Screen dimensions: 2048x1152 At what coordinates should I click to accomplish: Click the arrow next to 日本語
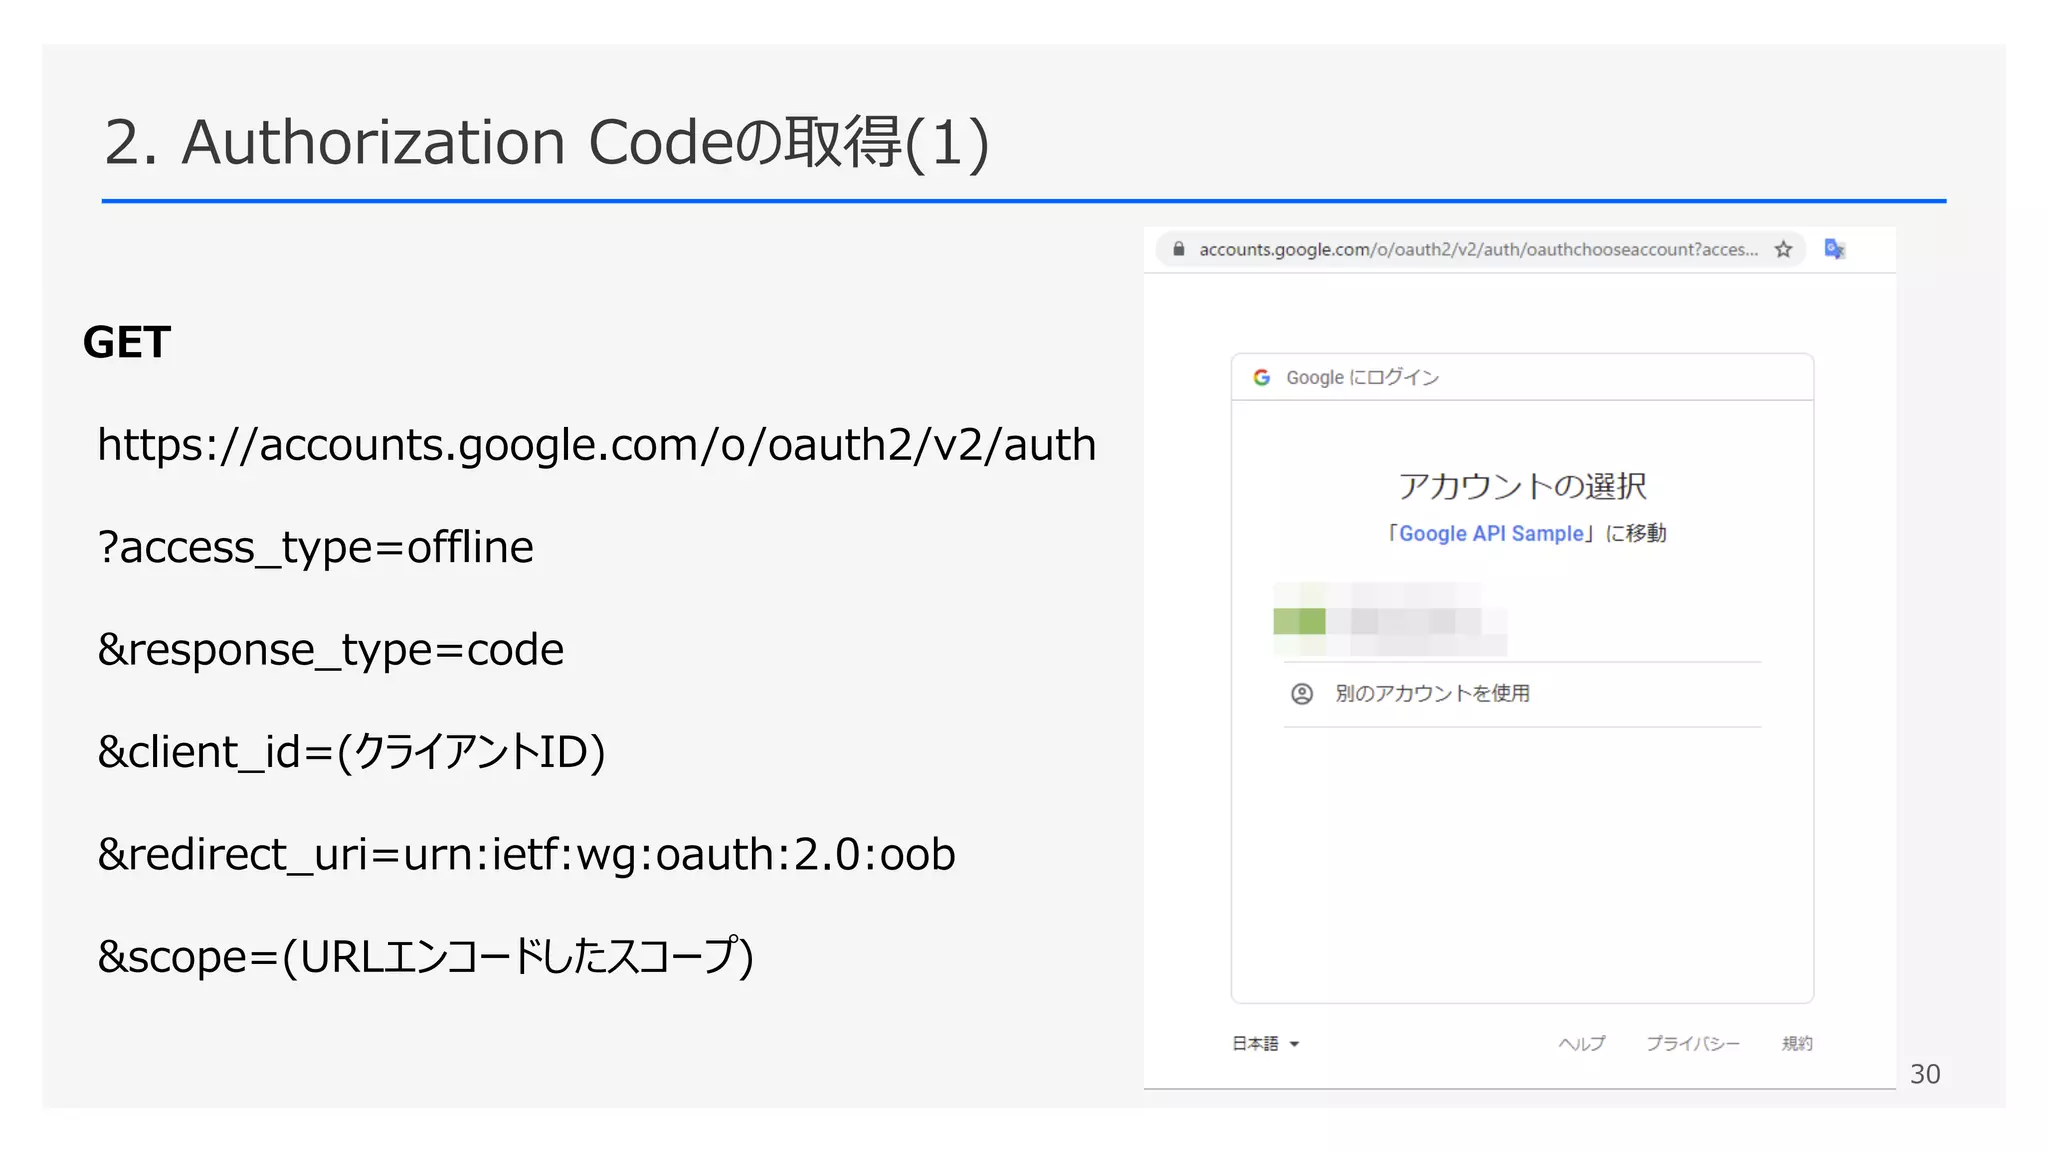tap(1294, 1044)
